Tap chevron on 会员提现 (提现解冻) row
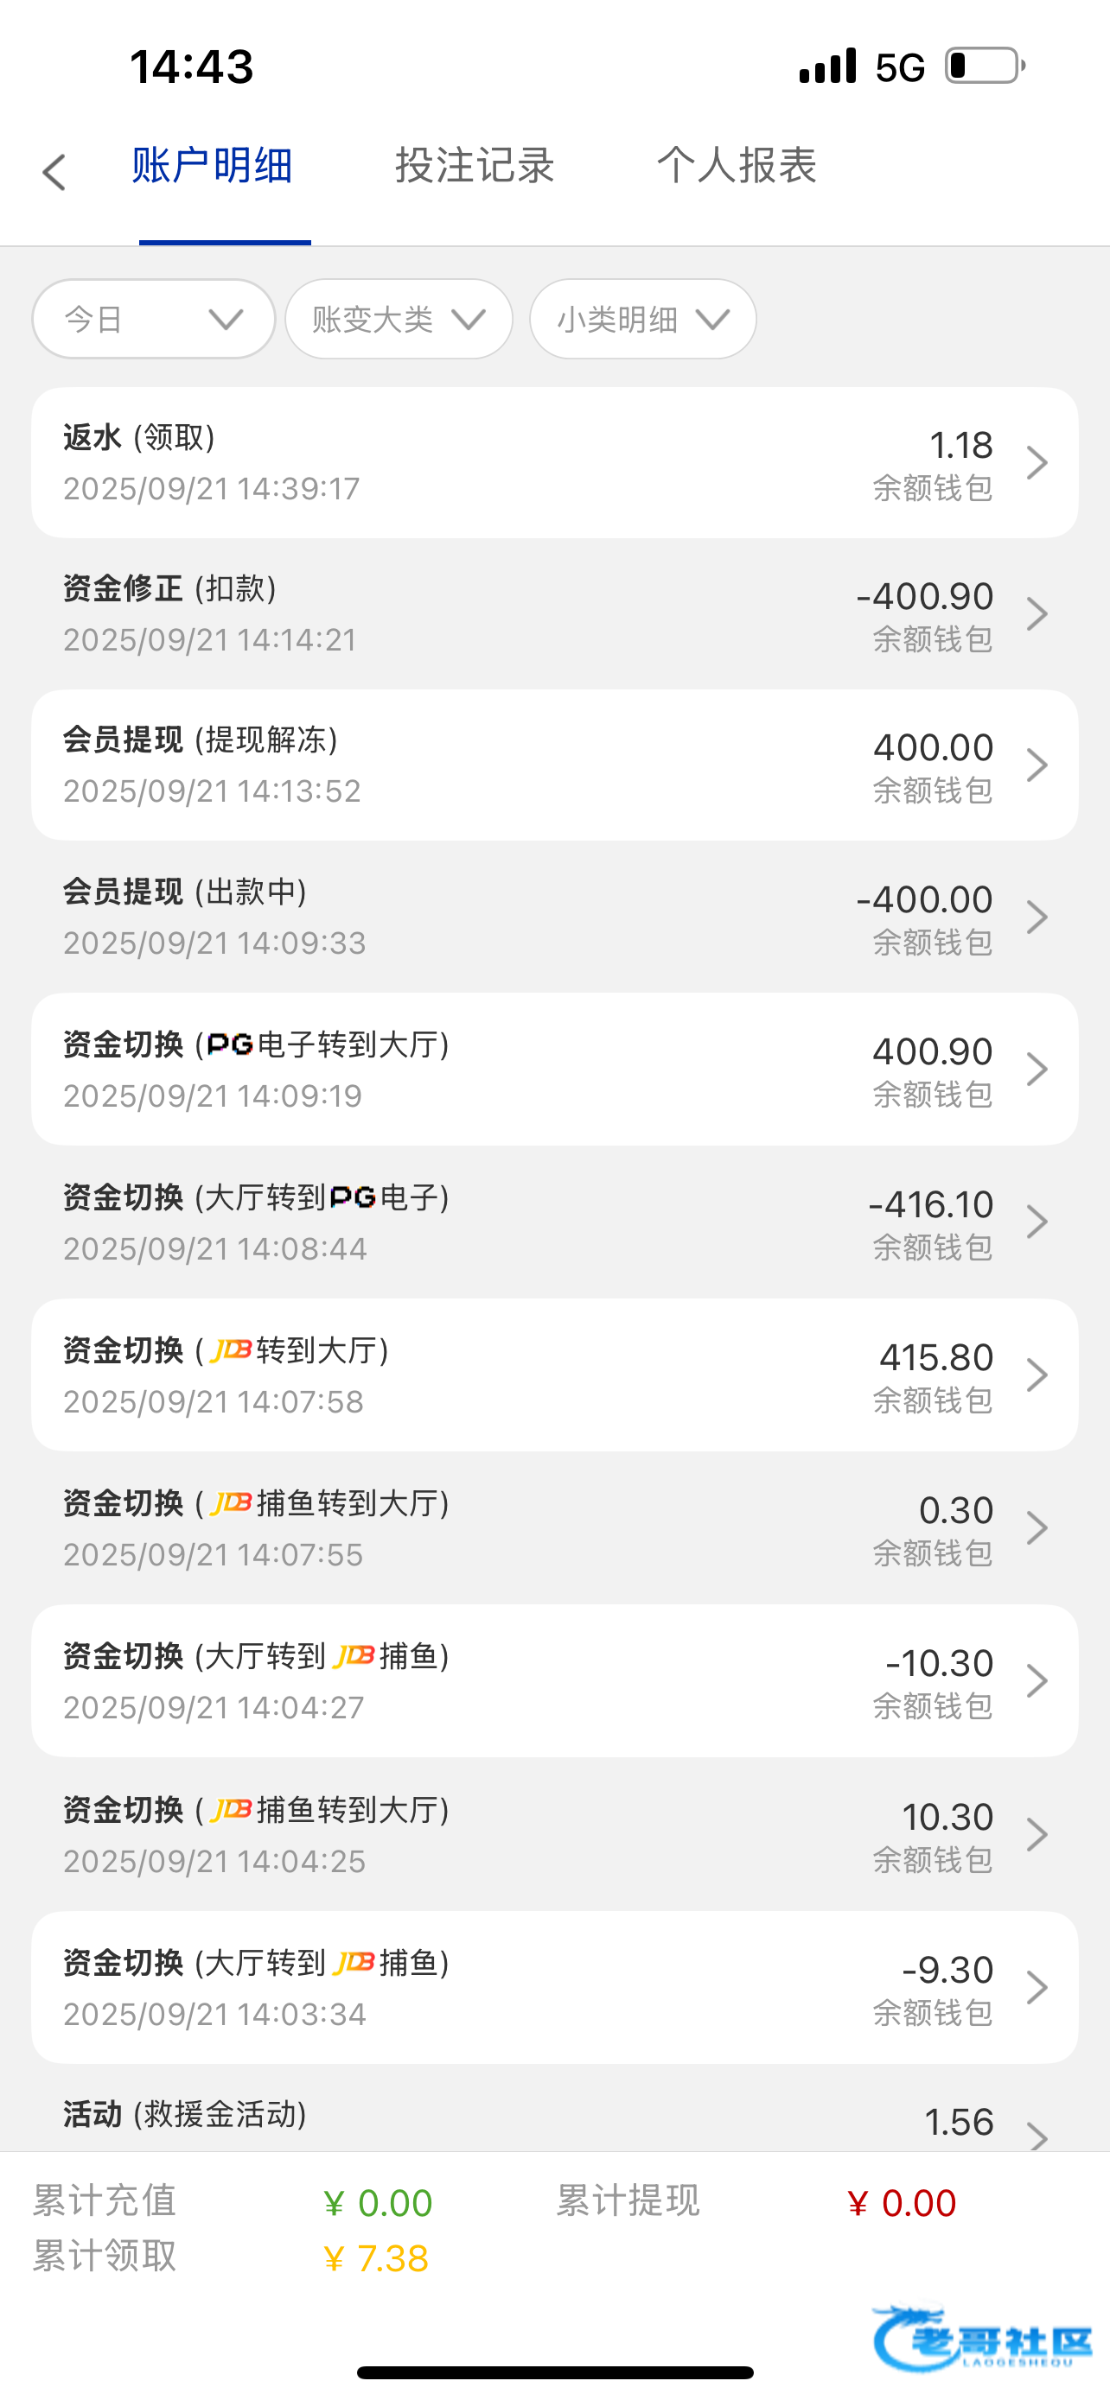The image size is (1110, 2400). pos(1037,766)
